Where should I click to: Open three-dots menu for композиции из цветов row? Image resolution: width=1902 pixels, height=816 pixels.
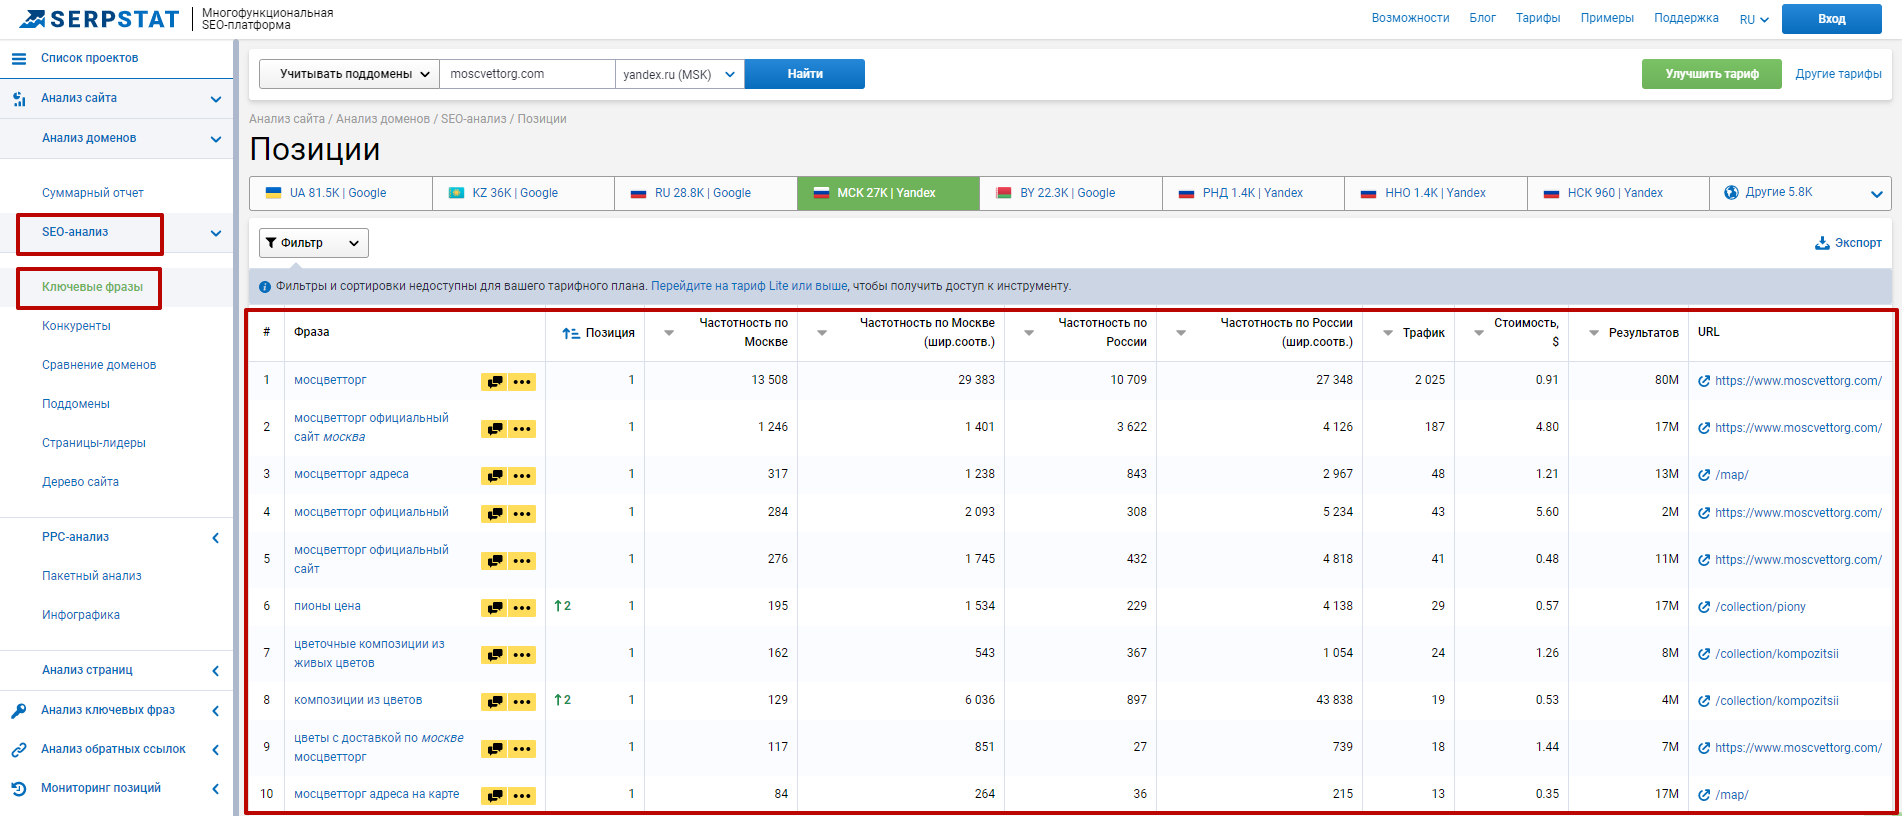(x=522, y=702)
